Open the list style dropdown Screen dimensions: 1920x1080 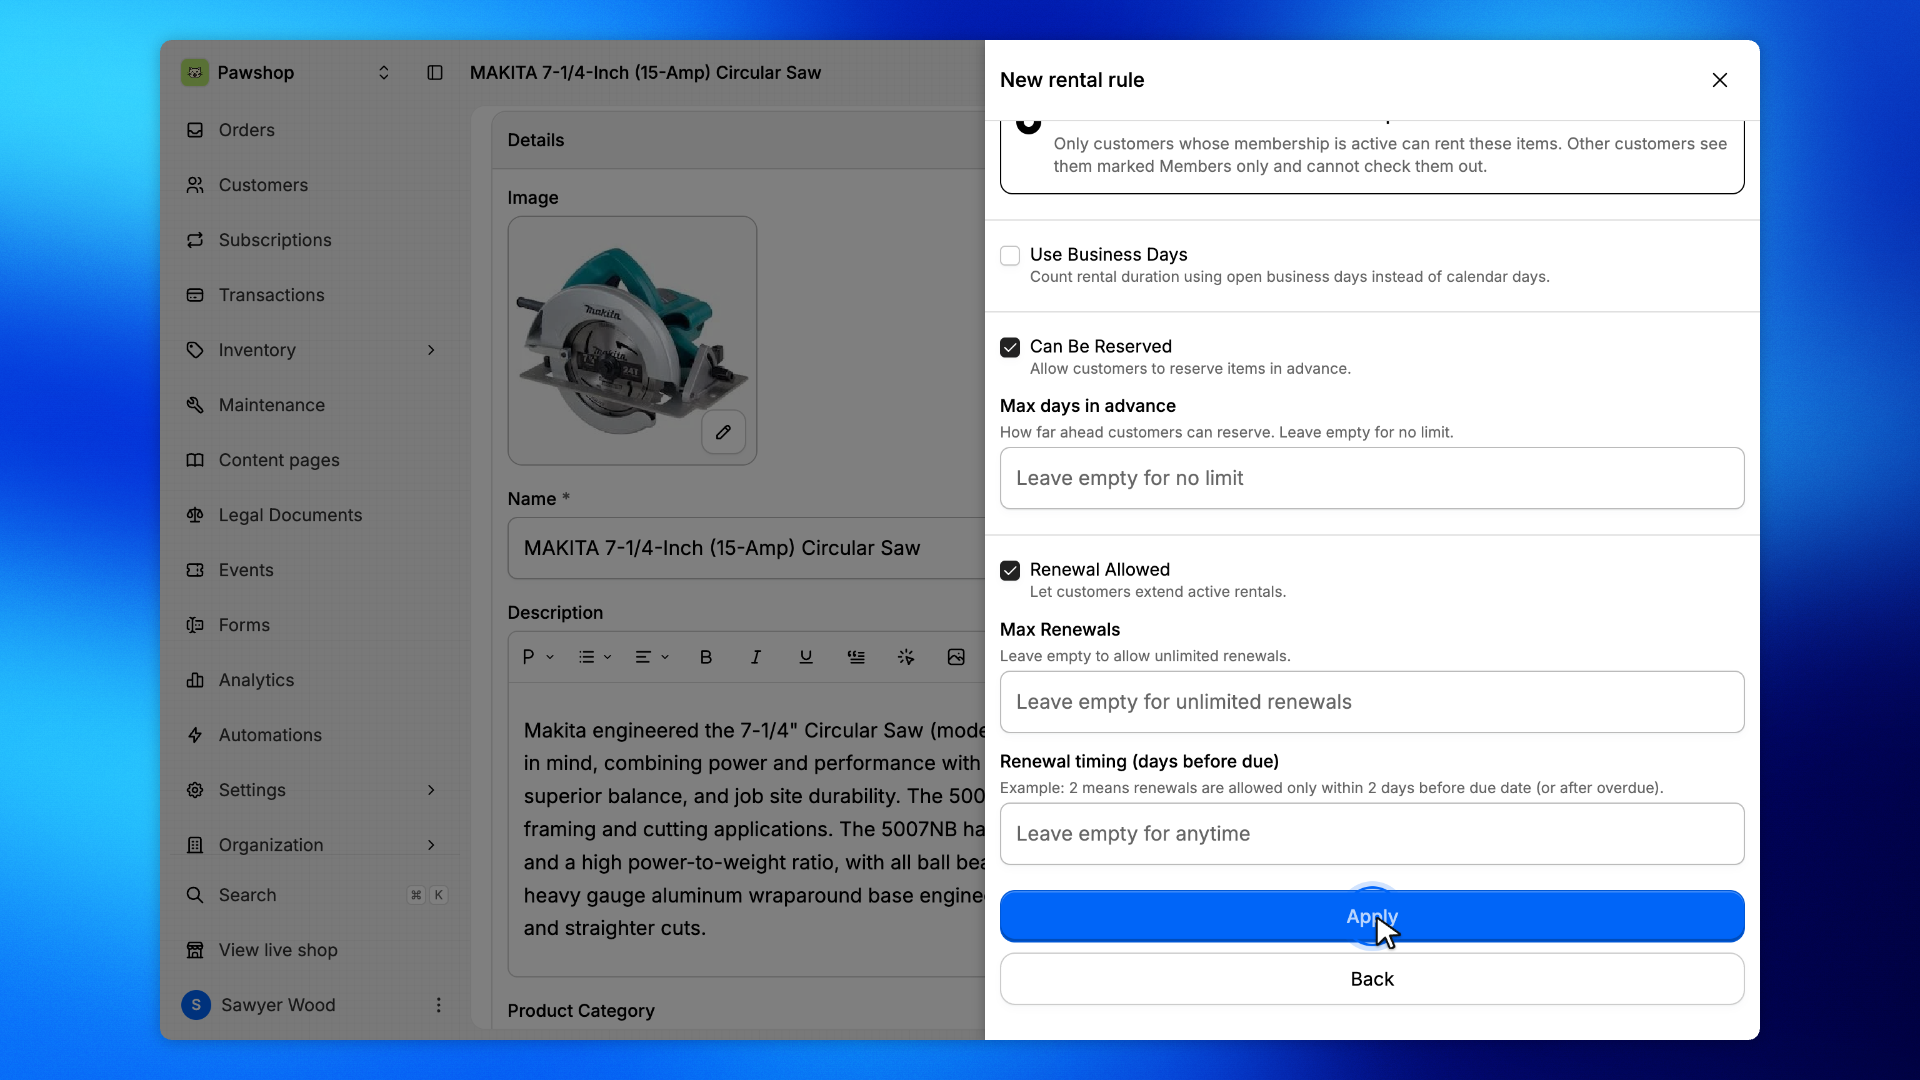595,657
